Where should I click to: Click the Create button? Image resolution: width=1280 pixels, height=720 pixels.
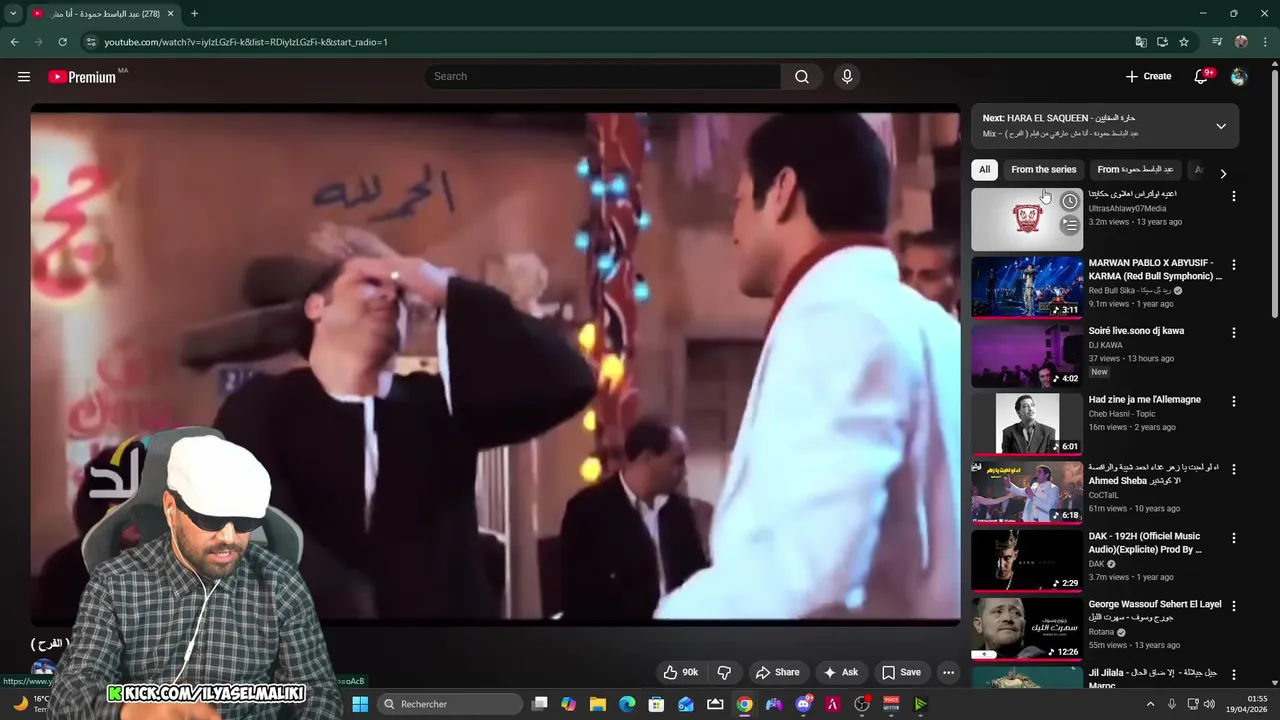coord(1148,76)
